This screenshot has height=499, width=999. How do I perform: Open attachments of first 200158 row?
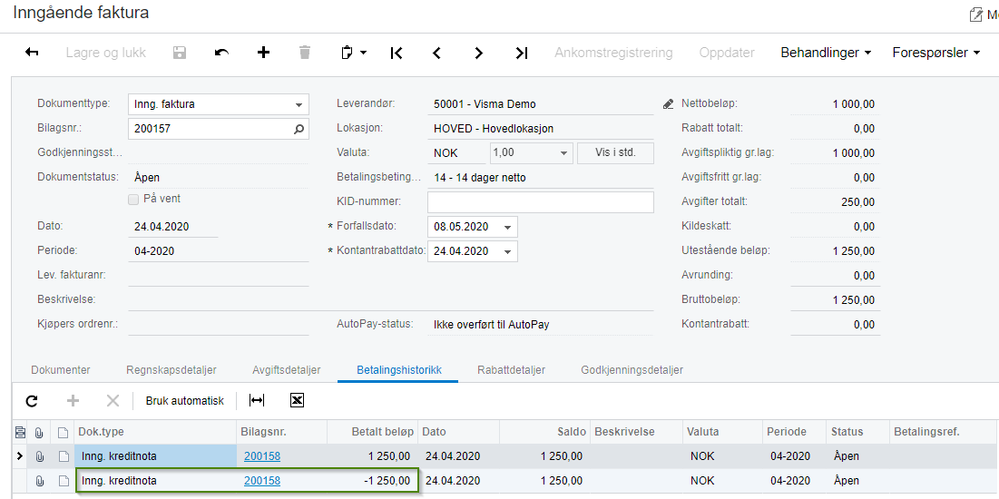click(x=39, y=456)
